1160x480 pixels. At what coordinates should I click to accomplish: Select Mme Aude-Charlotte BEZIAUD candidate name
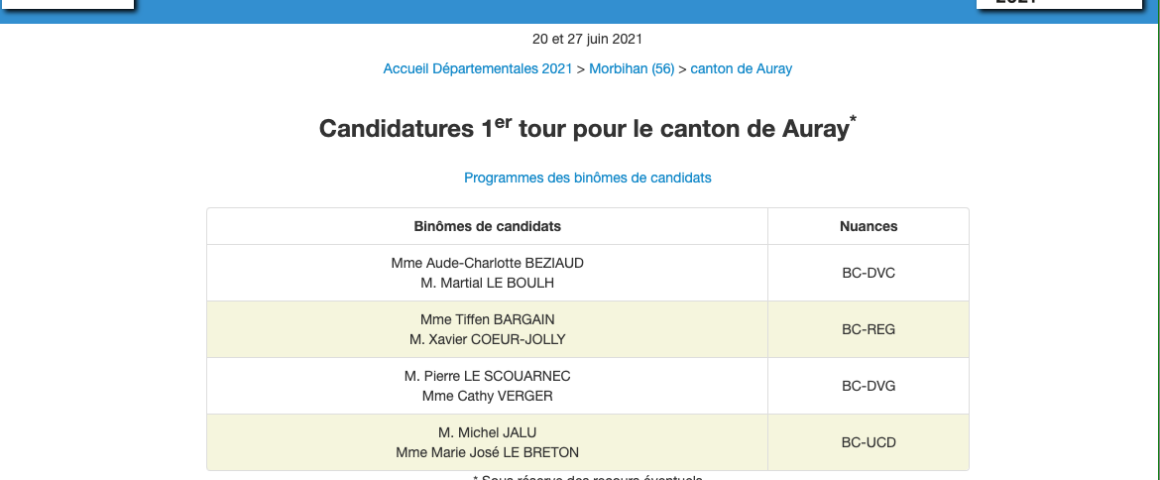(x=487, y=263)
